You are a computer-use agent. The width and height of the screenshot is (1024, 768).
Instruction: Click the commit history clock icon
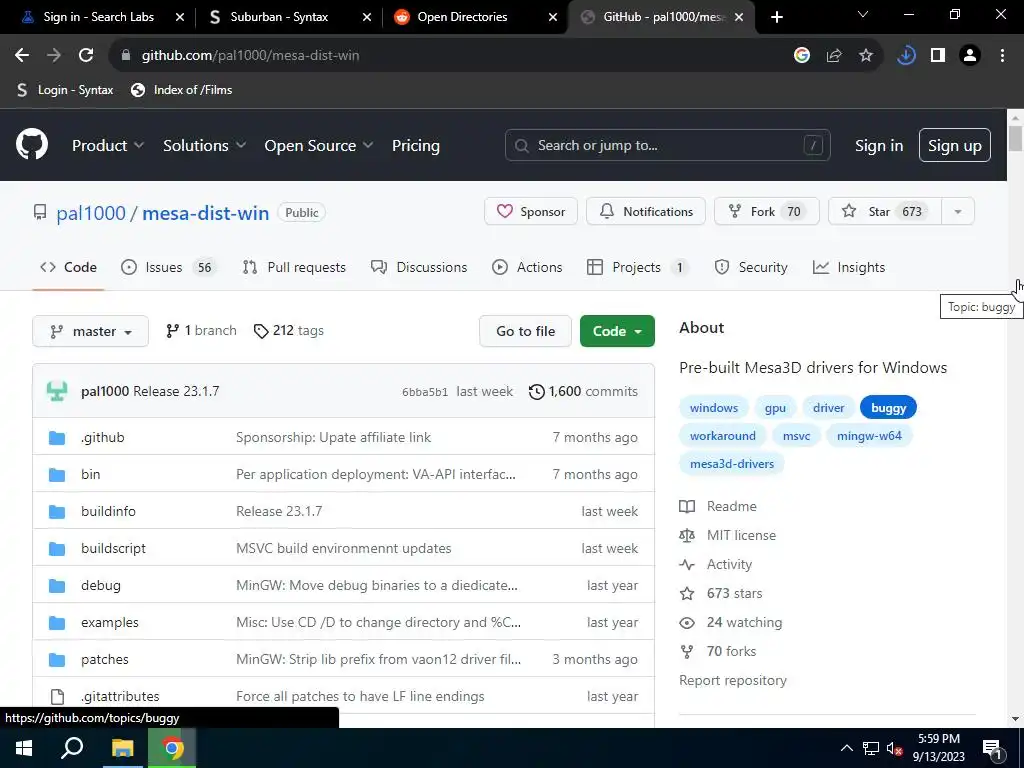[537, 392]
